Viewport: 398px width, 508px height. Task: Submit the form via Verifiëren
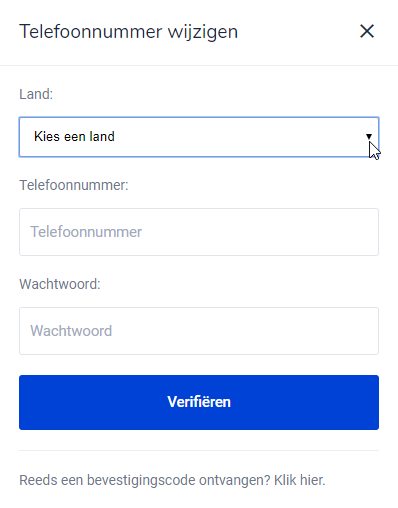tap(199, 402)
